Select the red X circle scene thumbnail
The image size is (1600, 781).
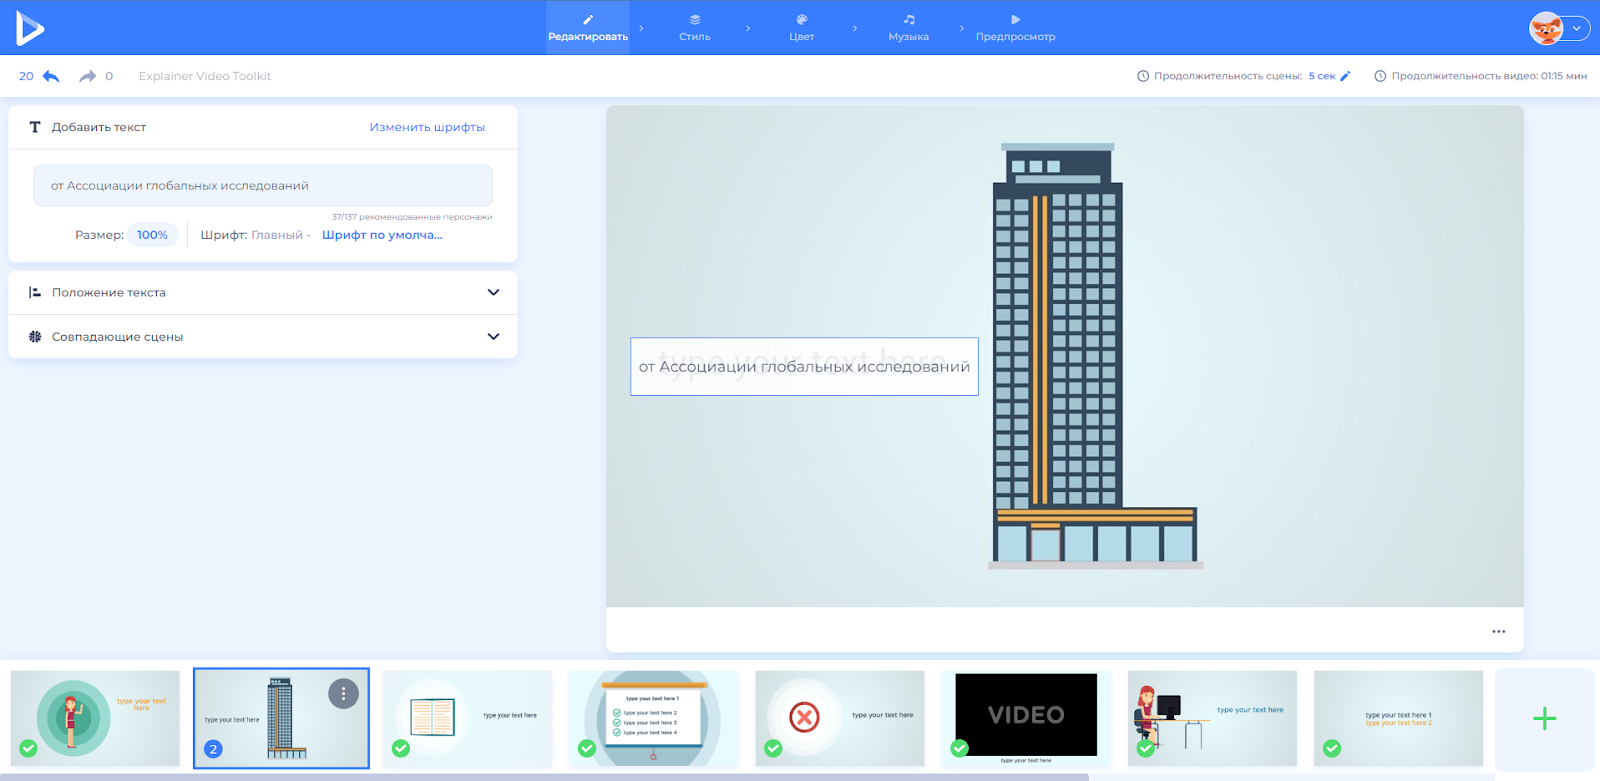[x=840, y=718]
